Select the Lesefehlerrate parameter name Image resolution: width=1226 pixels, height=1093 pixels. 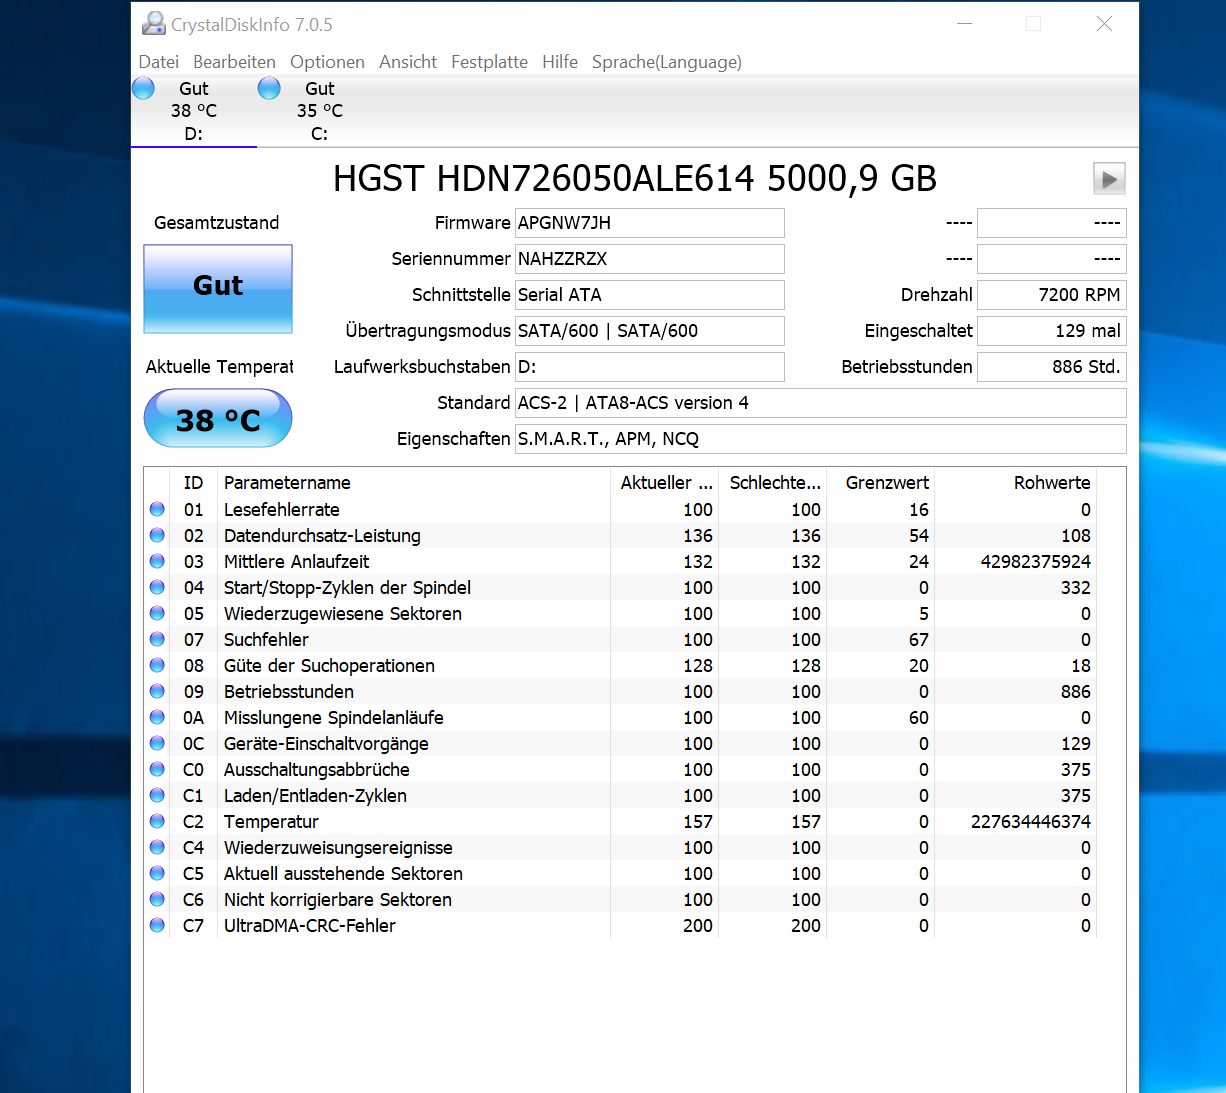(x=282, y=510)
